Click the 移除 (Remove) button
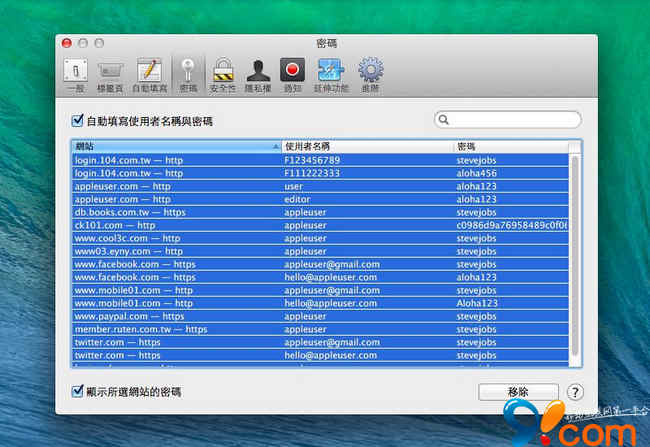The width and height of the screenshot is (650, 447). click(518, 392)
